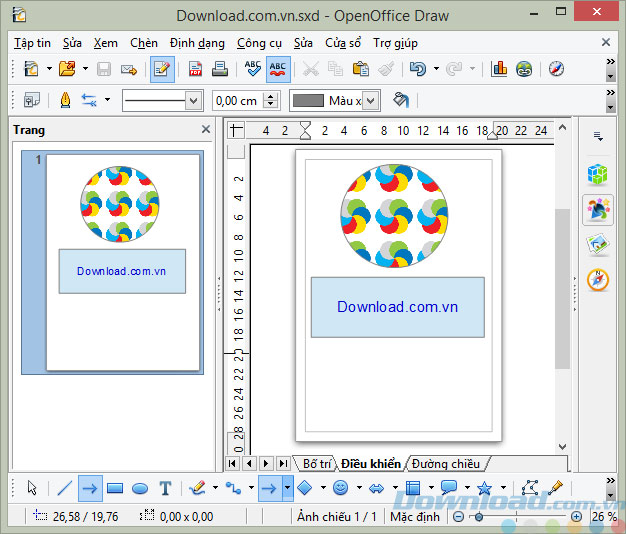Click the Cut scissors icon
This screenshot has width=626, height=534.
[x=311, y=69]
